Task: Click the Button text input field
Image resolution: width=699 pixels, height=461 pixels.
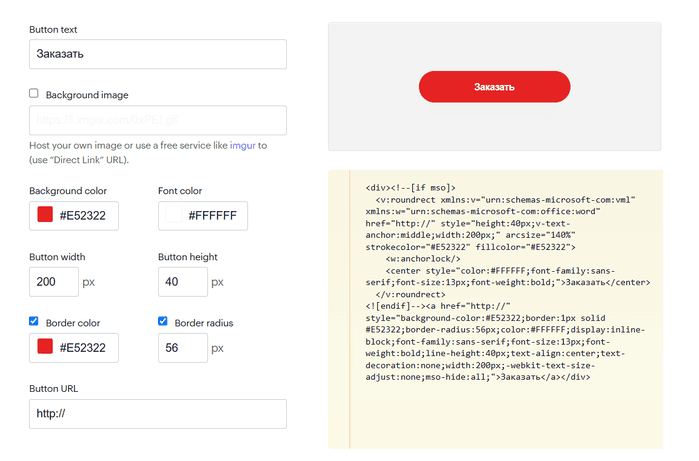Action: (158, 54)
